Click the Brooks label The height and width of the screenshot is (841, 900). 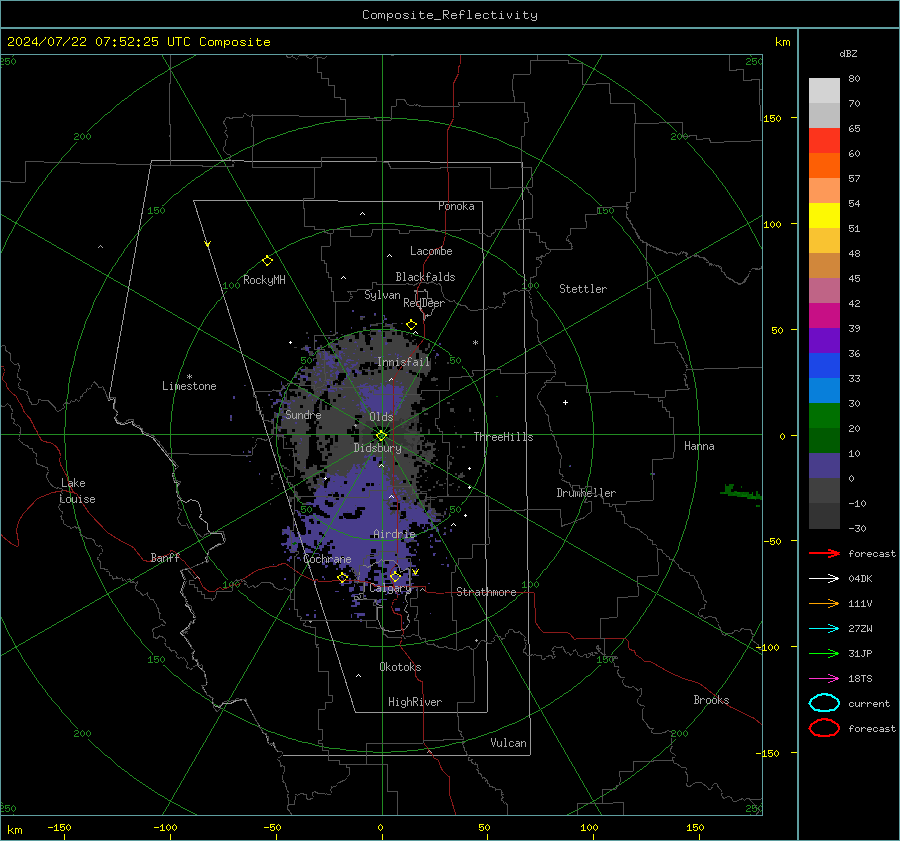(x=711, y=700)
